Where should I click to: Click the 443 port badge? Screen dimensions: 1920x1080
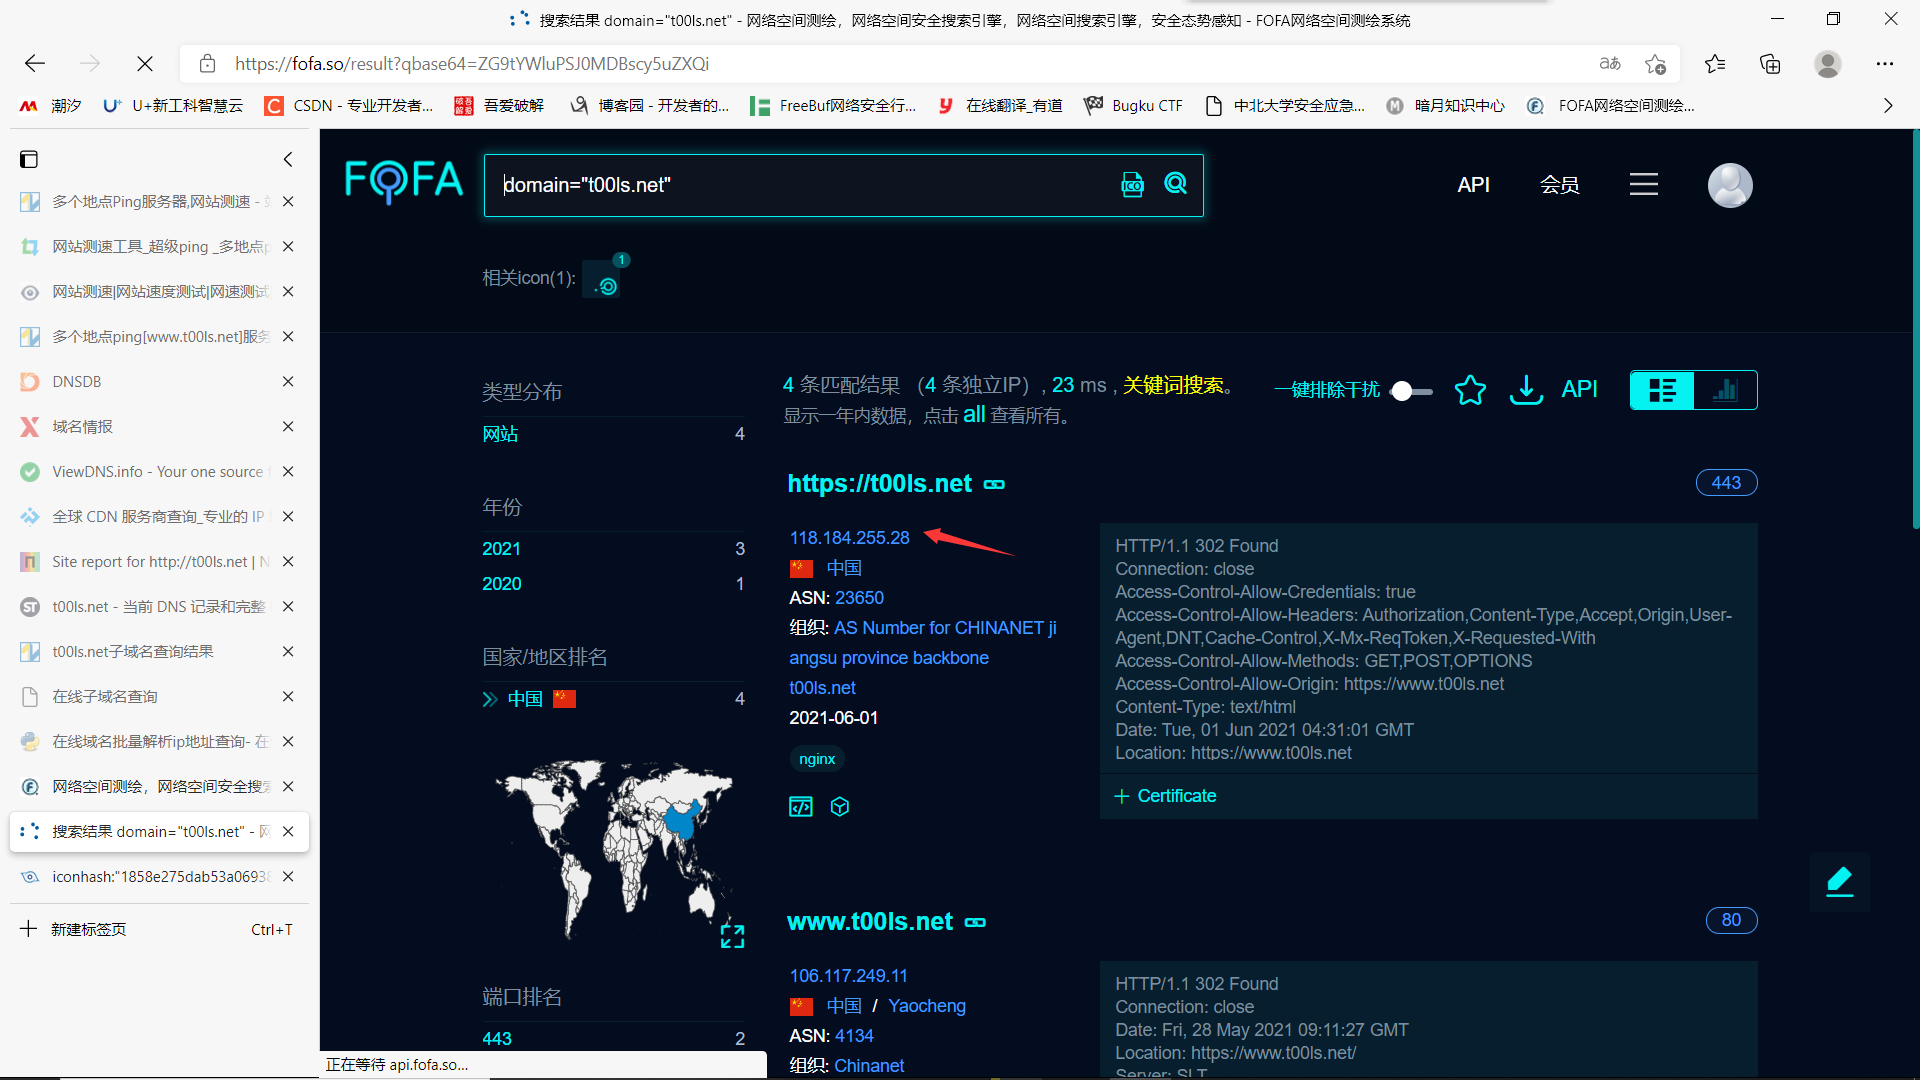tap(1726, 483)
